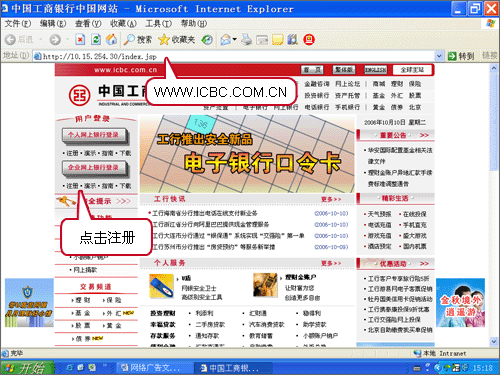Click the keys icon beside 安全提示
Image resolution: width=500 pixels, height=375 pixels.
pos(66,201)
